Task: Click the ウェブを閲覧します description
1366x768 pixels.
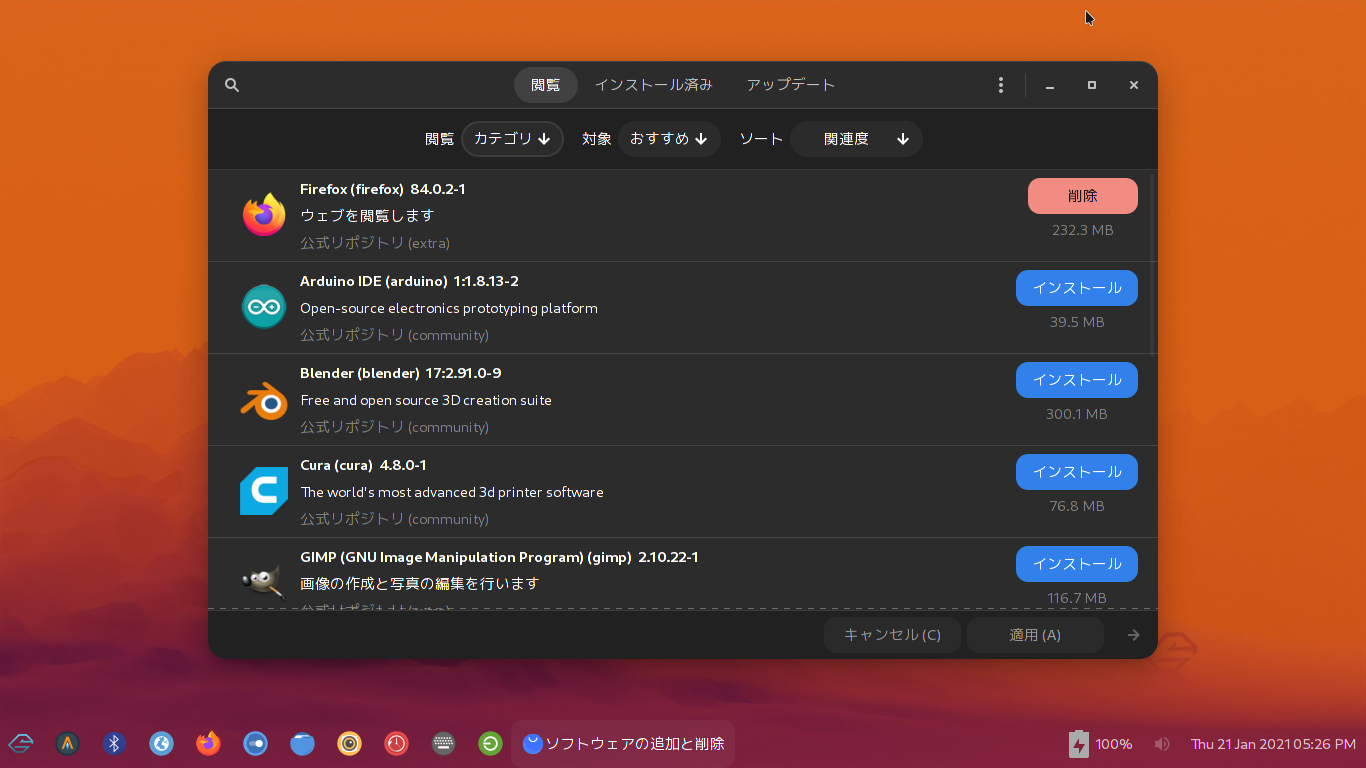Action: pos(367,216)
